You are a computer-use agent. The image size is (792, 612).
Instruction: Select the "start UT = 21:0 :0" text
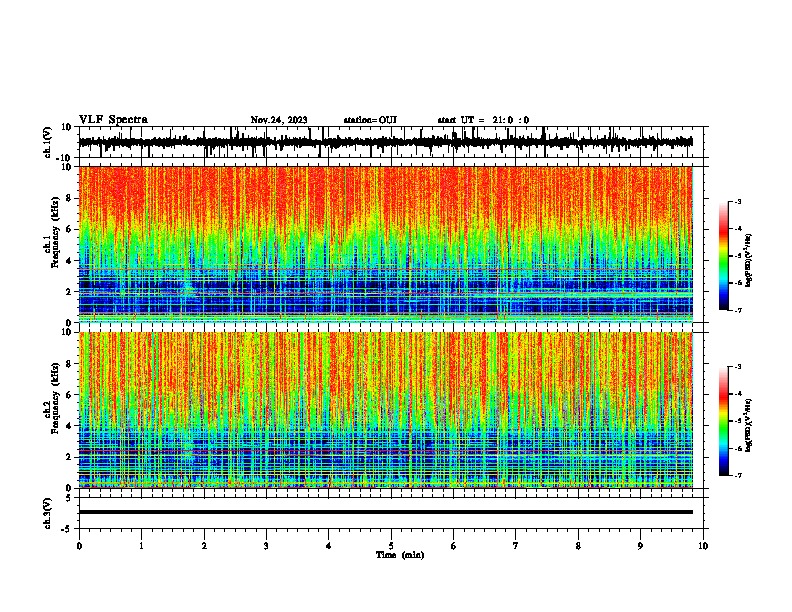click(483, 120)
